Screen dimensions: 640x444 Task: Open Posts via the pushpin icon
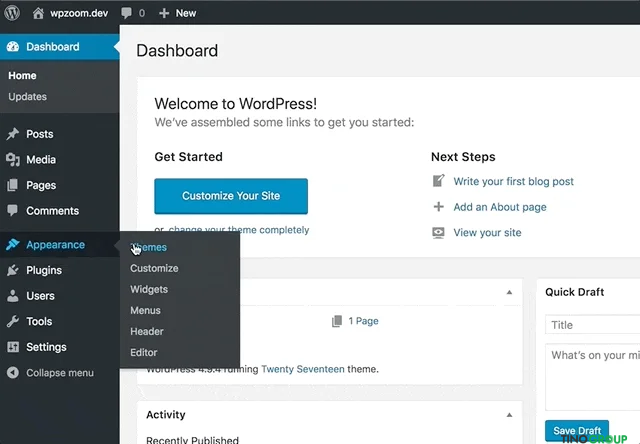(x=13, y=134)
